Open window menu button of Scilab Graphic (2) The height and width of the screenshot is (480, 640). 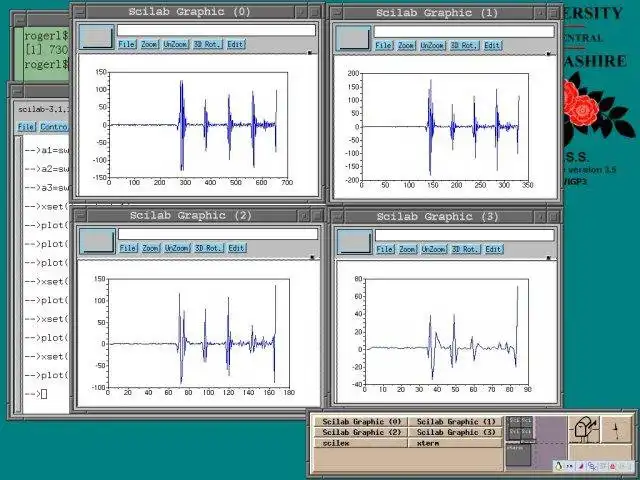click(x=80, y=216)
